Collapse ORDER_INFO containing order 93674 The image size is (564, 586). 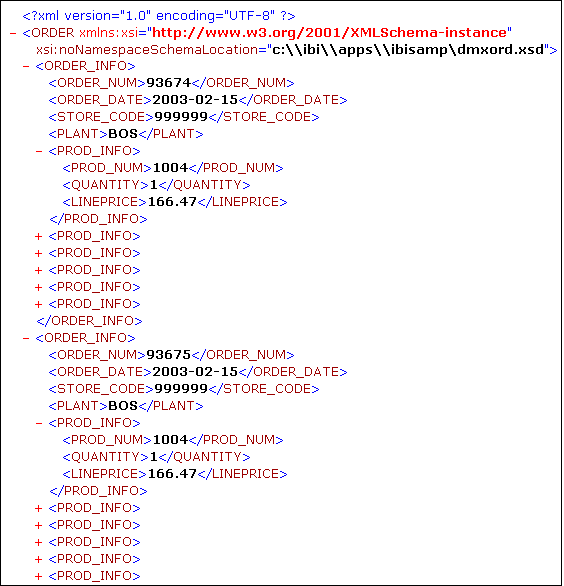point(26,67)
